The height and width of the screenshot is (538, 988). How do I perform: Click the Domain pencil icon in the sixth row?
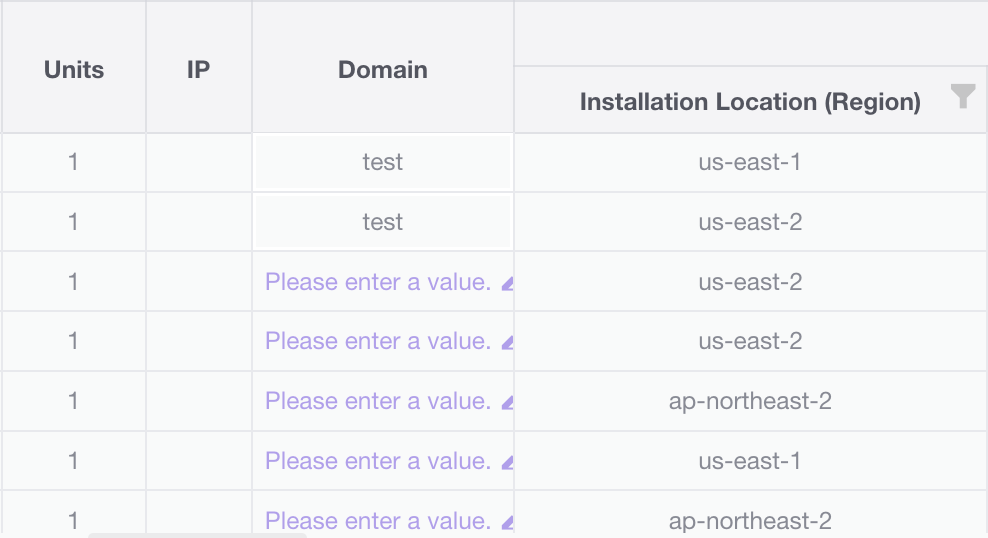507,463
